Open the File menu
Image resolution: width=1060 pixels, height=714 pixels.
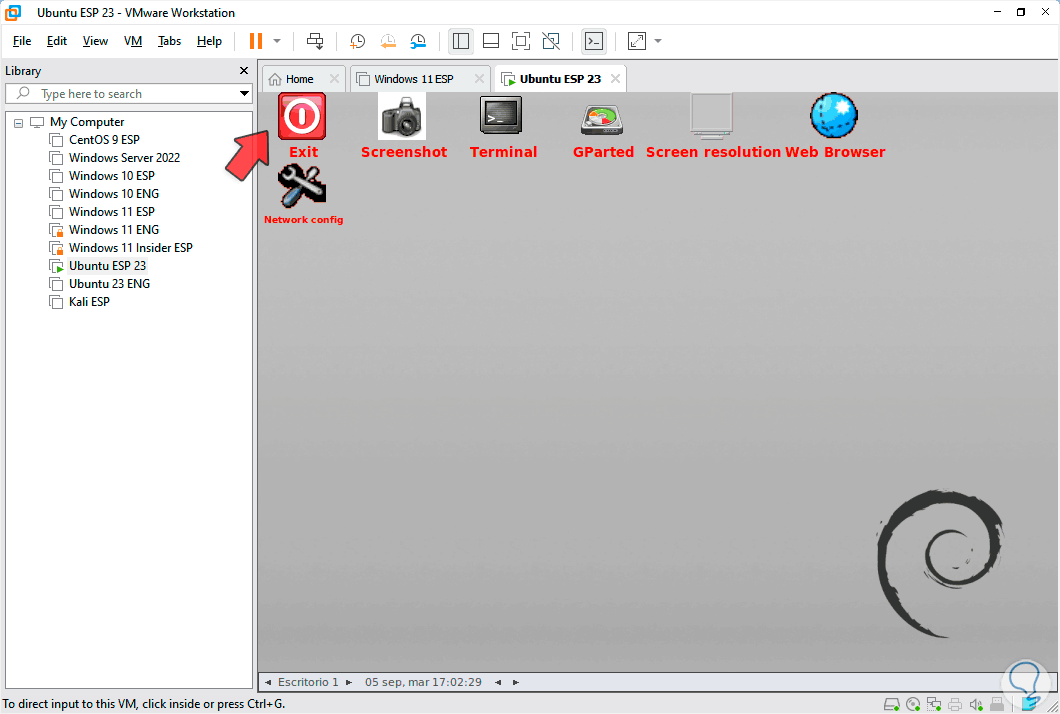pyautogui.click(x=22, y=41)
